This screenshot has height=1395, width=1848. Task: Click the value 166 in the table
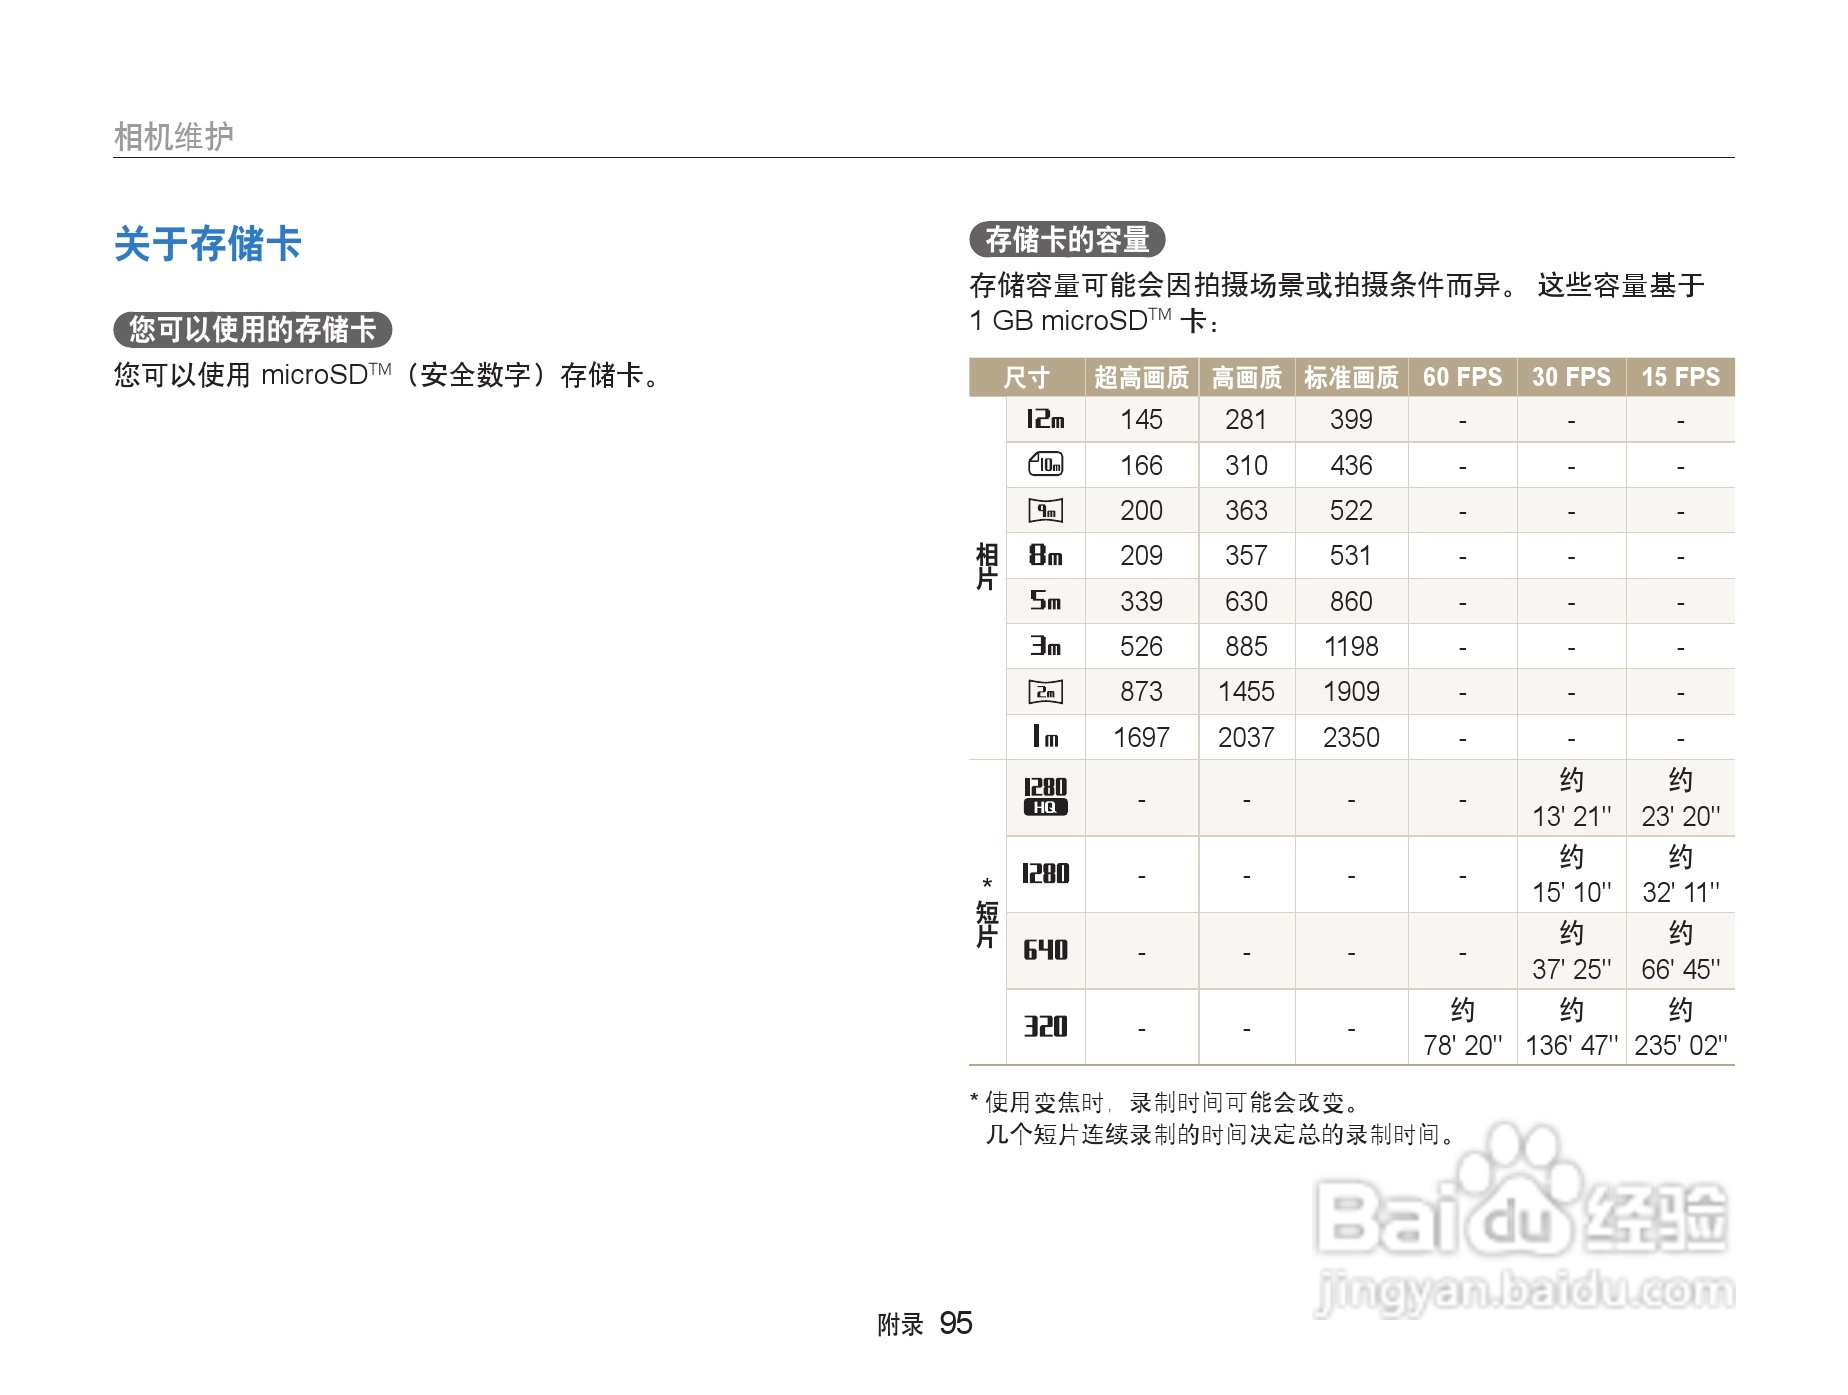pos(1141,466)
